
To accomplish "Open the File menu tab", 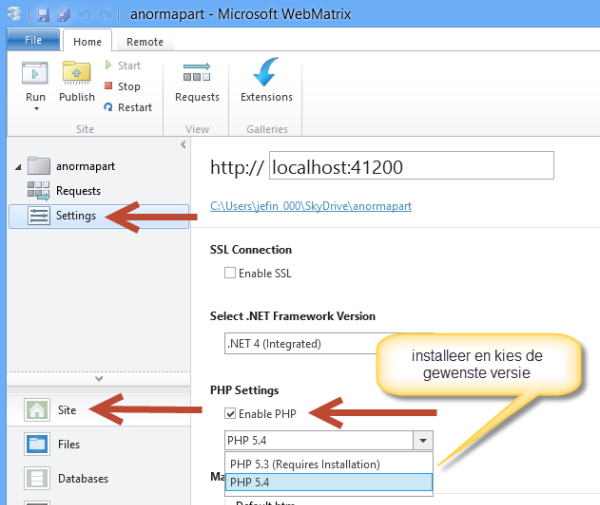I will coord(33,40).
